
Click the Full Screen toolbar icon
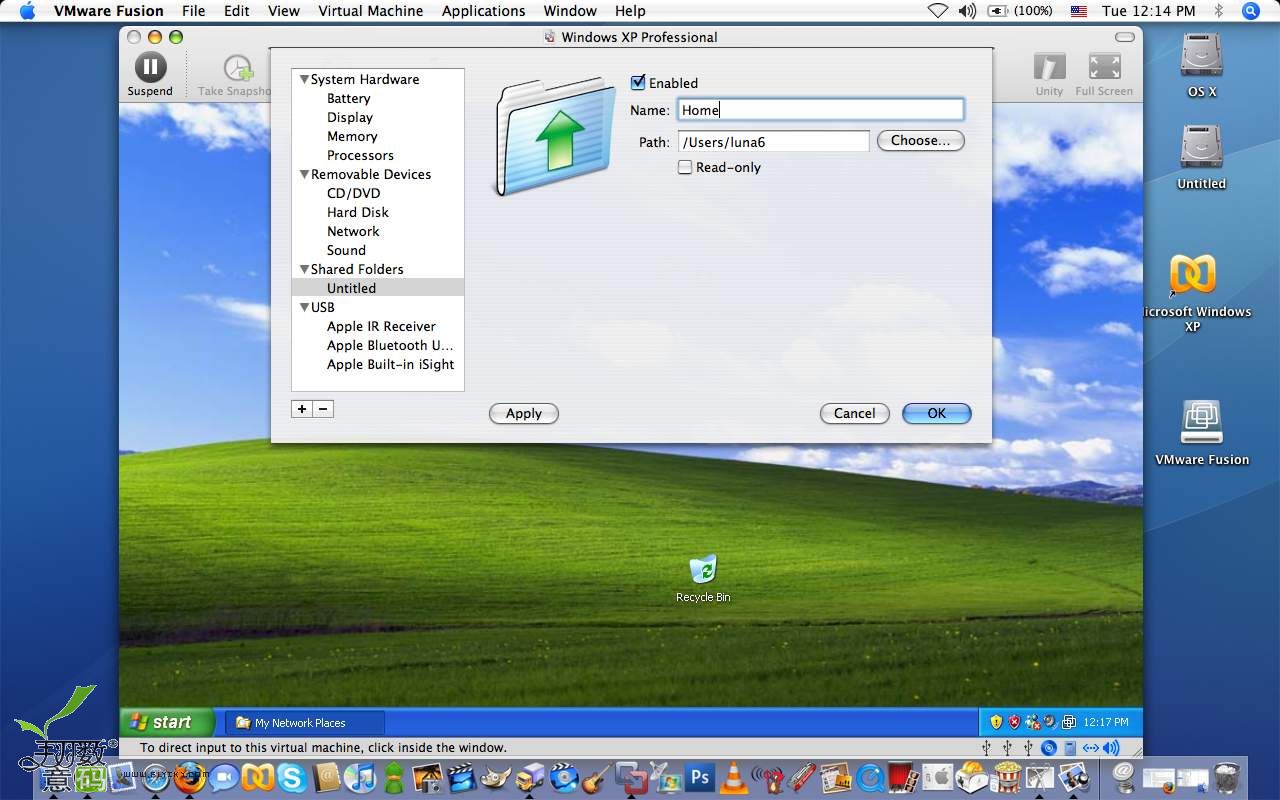point(1104,68)
